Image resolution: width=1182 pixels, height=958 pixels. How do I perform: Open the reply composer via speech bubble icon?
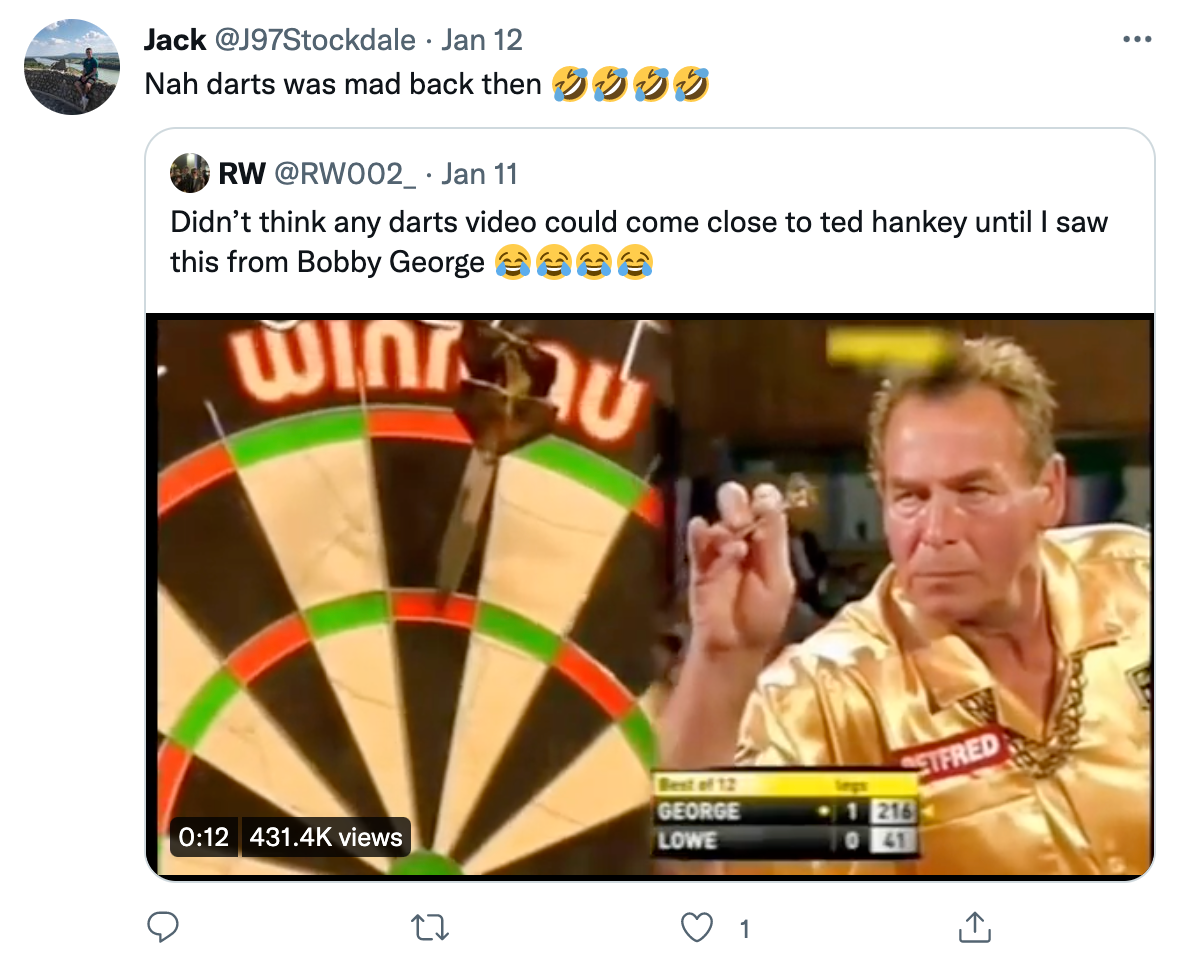tap(163, 928)
